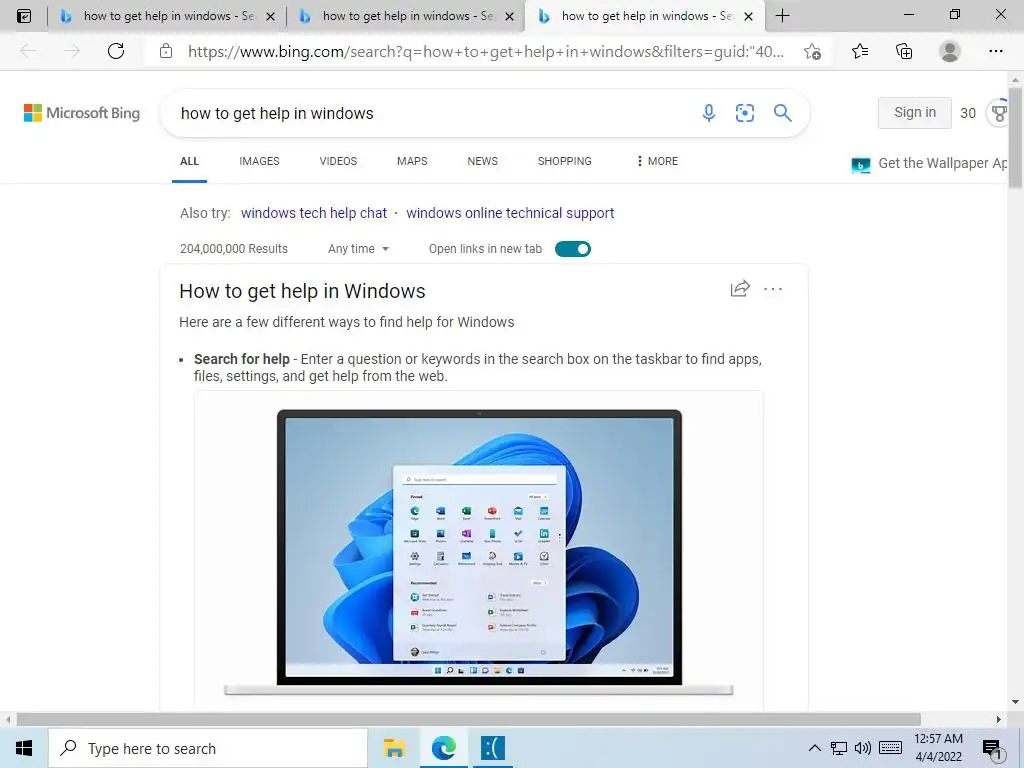Click the network status tray icon
Screen dimensions: 1024x768
(x=839, y=748)
